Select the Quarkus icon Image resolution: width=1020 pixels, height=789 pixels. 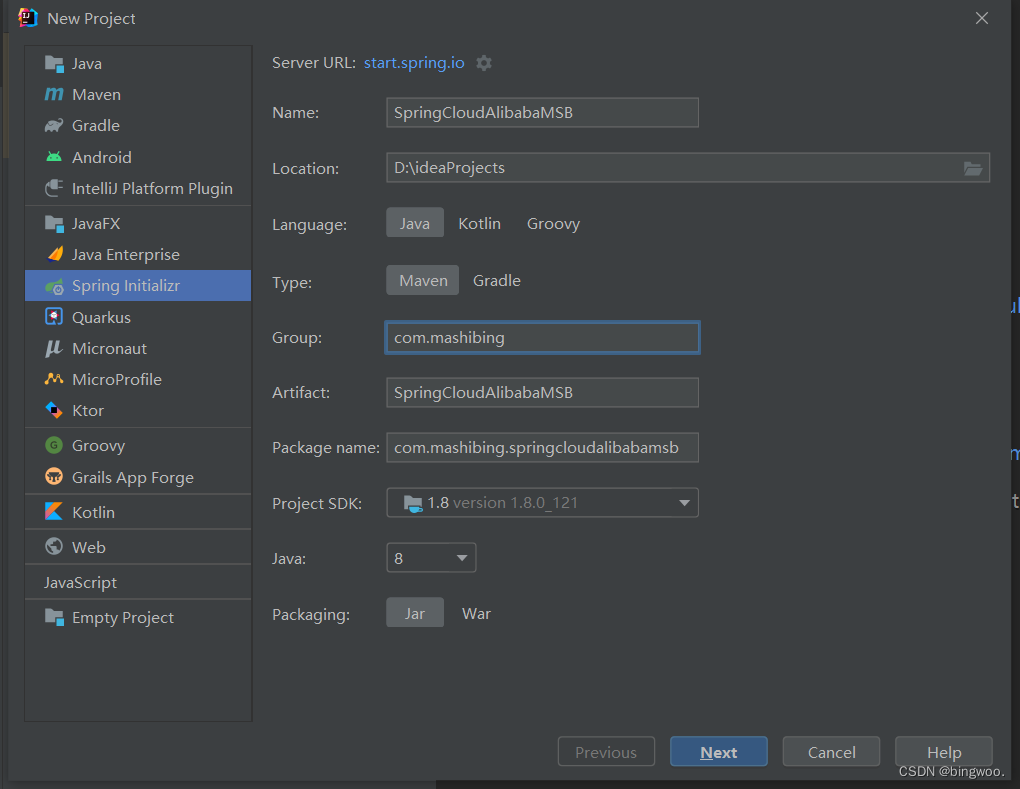pyautogui.click(x=54, y=317)
